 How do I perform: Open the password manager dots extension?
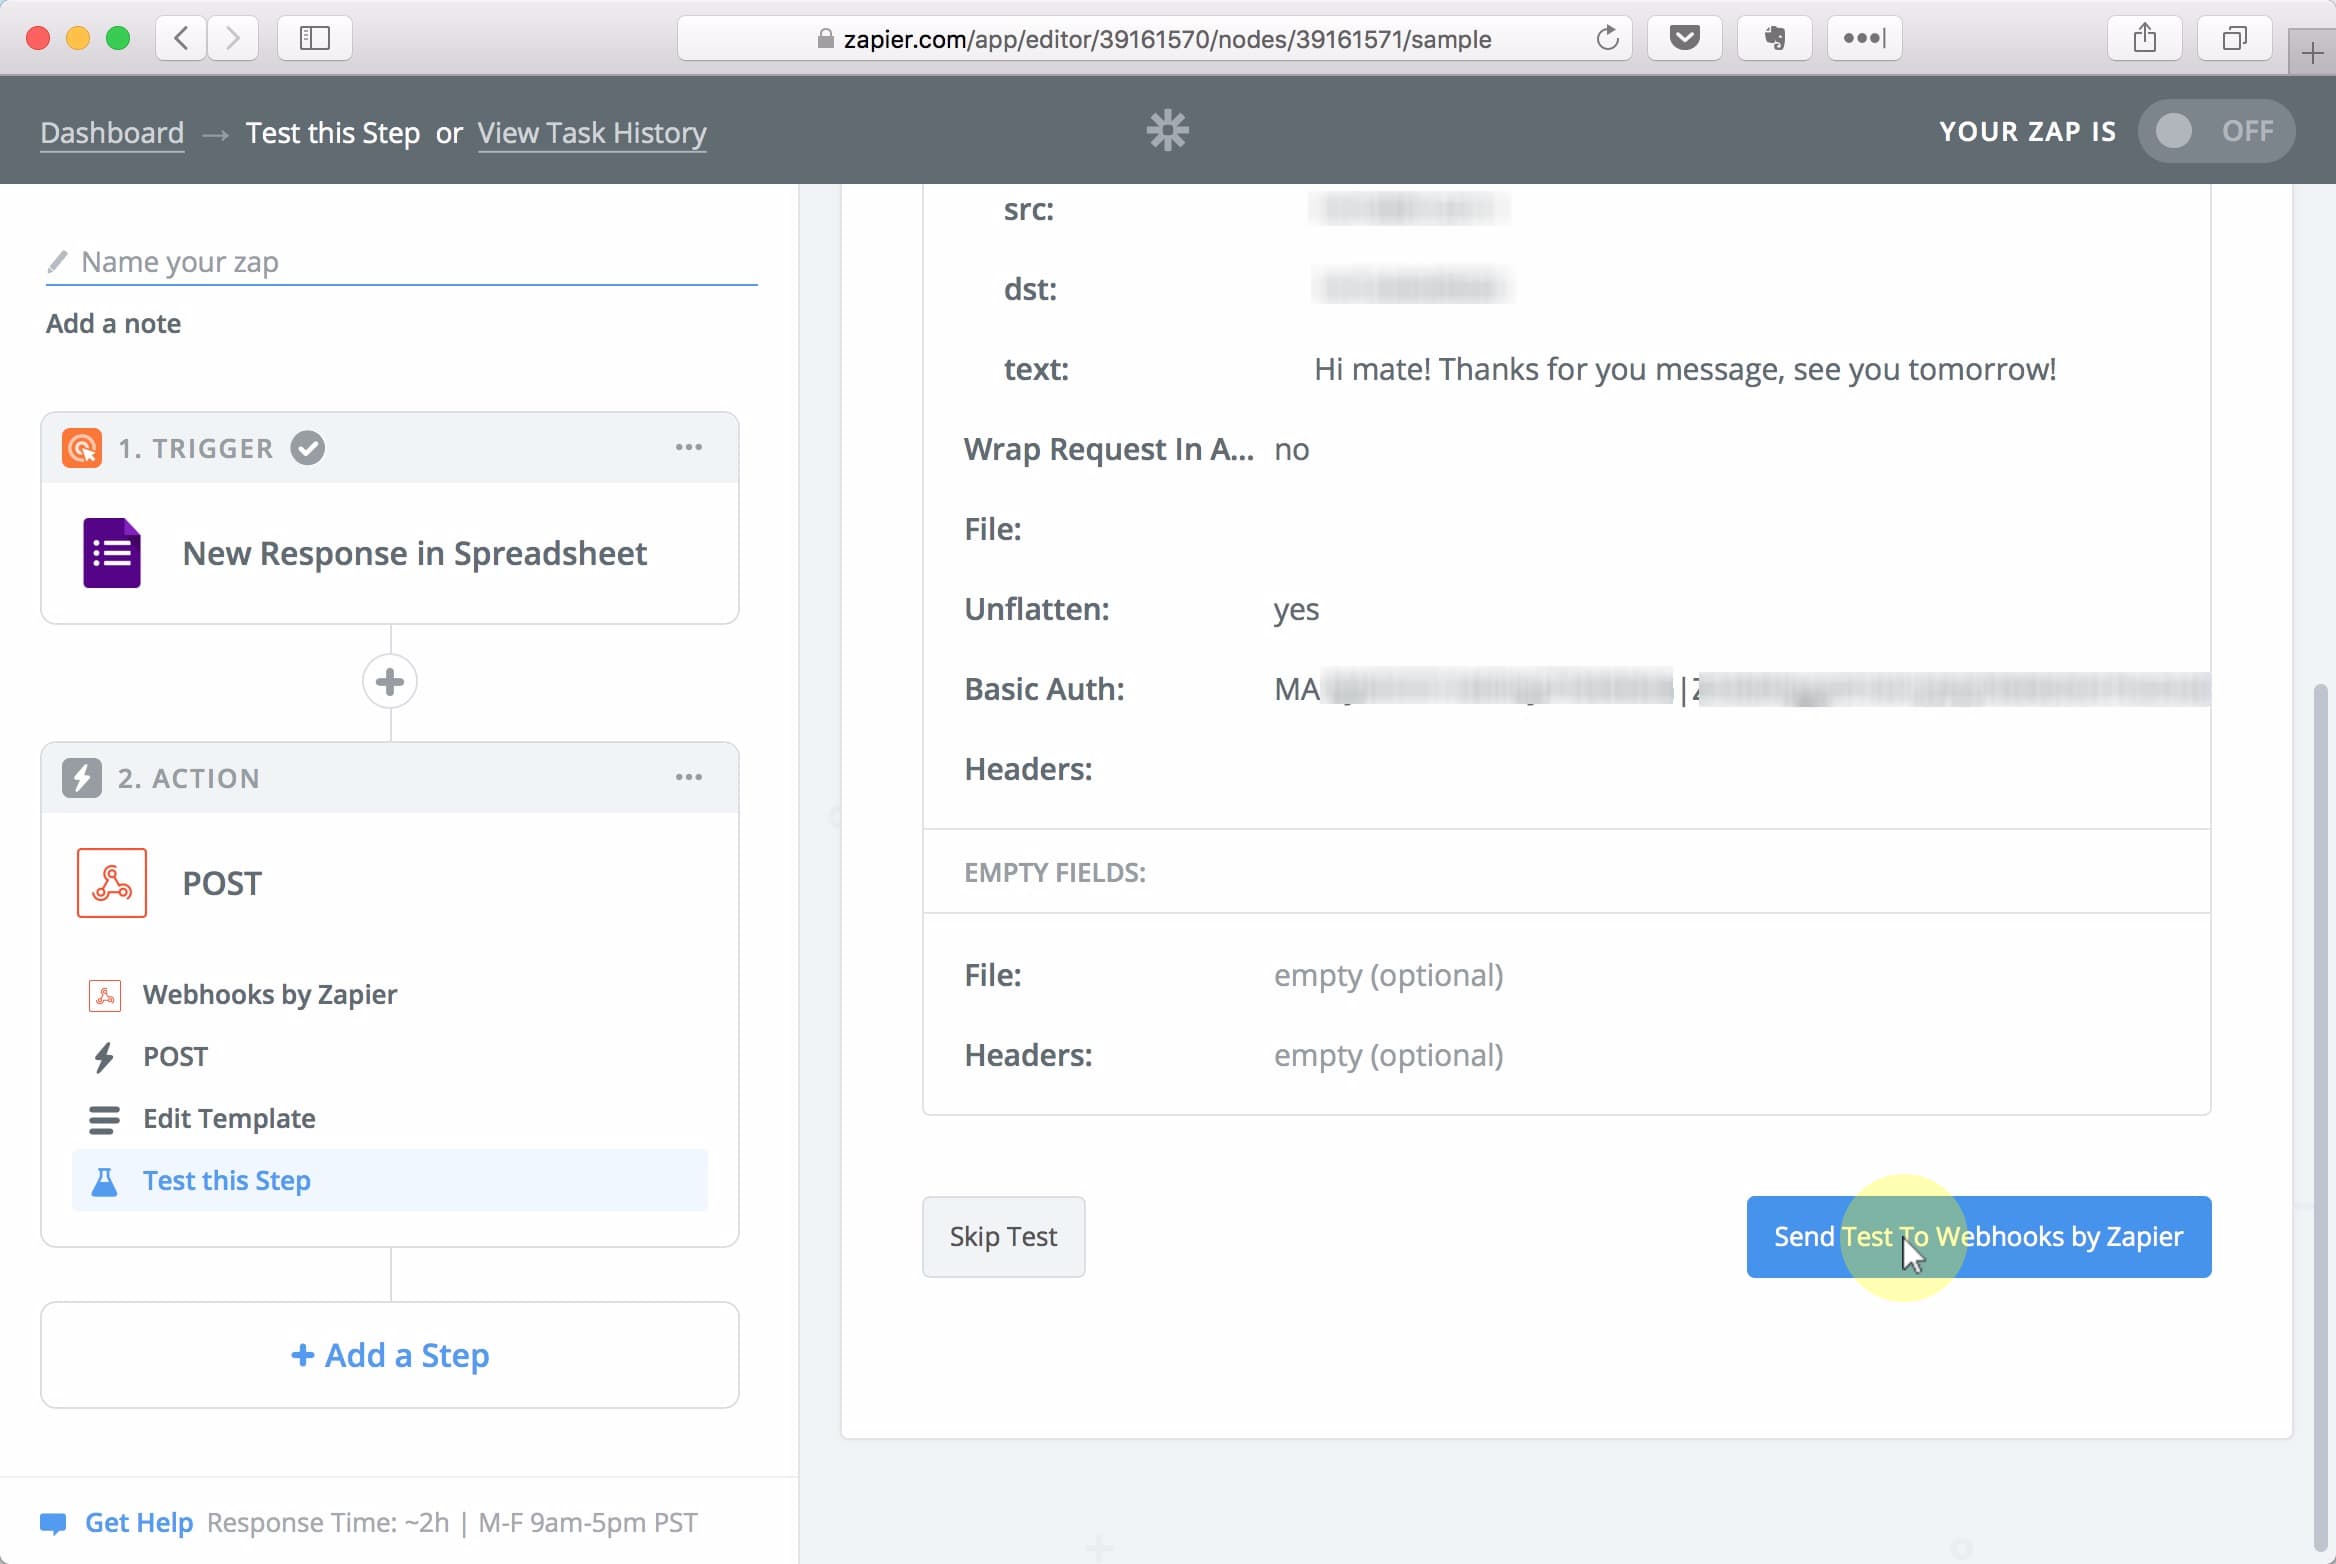click(x=1865, y=38)
